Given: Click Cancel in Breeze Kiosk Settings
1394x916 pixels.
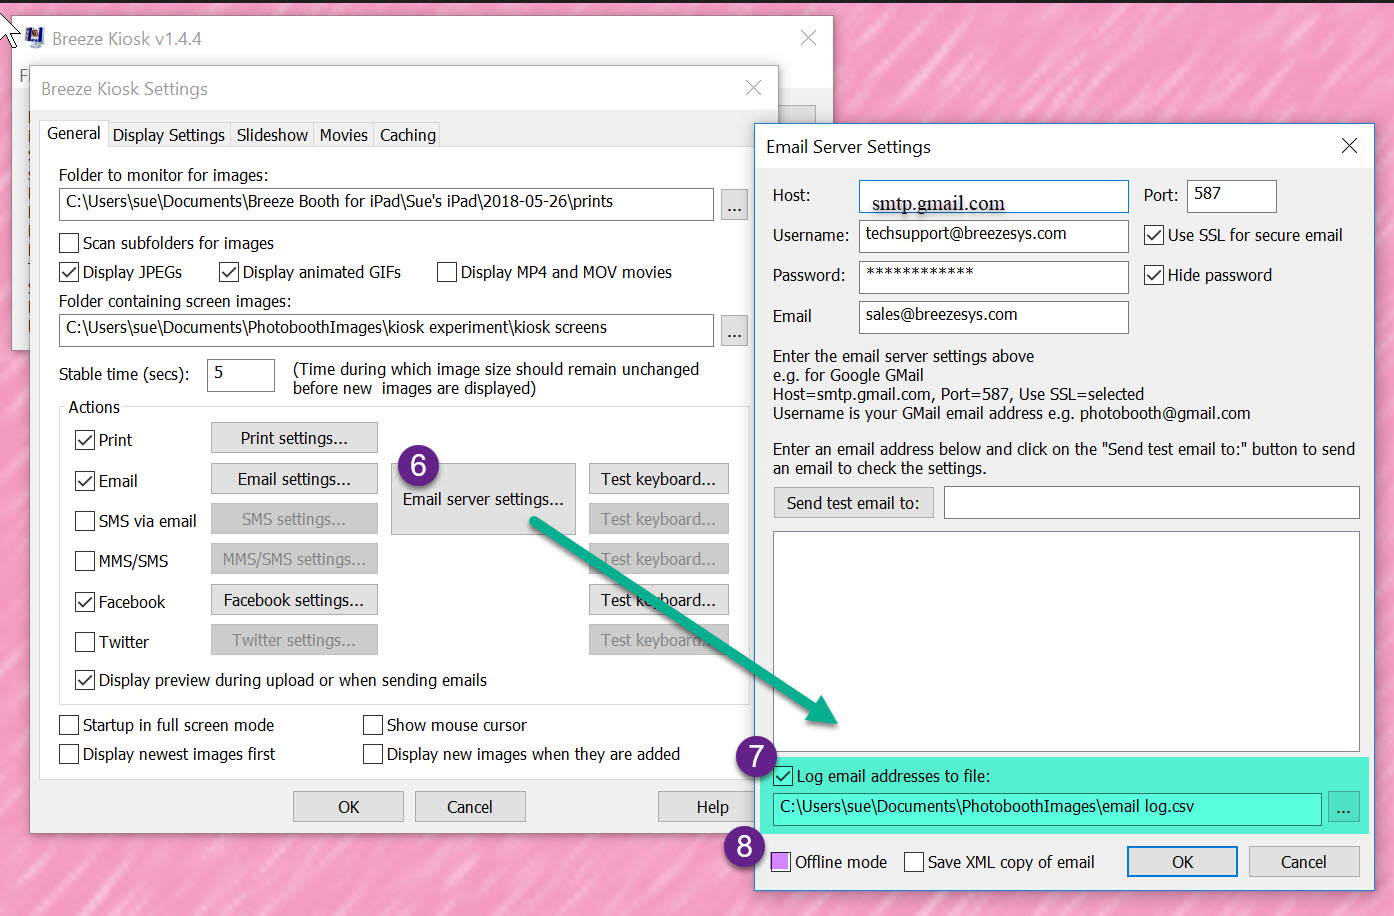Looking at the screenshot, I should coord(470,807).
